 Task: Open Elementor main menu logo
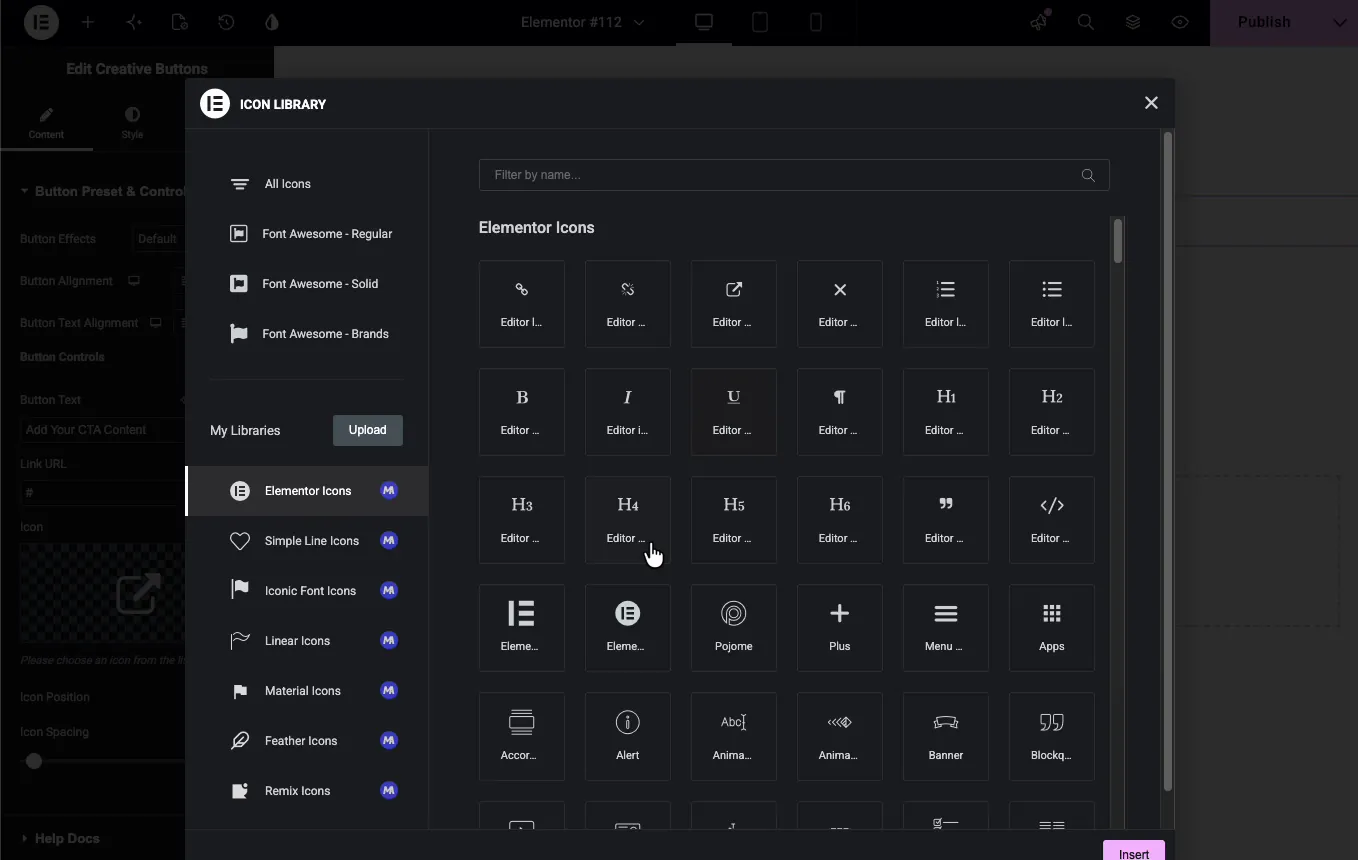pos(42,22)
